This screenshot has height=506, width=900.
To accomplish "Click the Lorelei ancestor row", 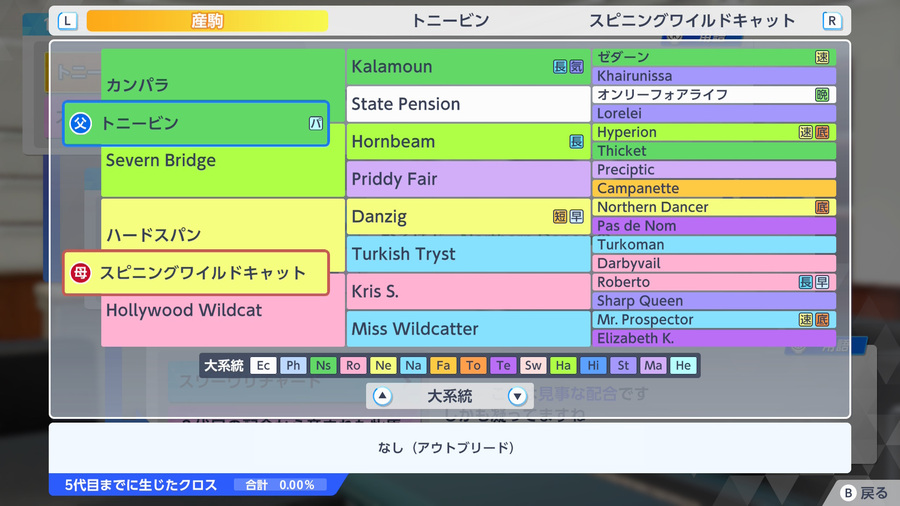I will pyautogui.click(x=713, y=114).
